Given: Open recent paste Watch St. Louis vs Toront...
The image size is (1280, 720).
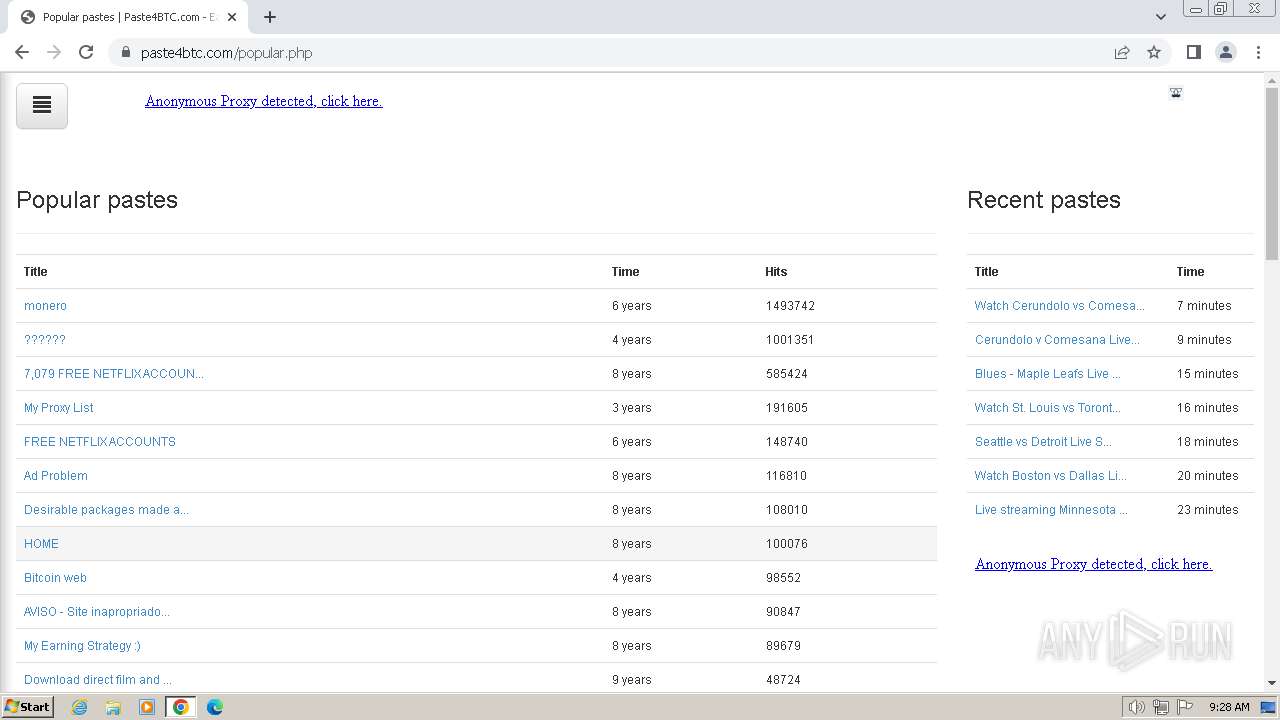Looking at the screenshot, I should [x=1048, y=408].
